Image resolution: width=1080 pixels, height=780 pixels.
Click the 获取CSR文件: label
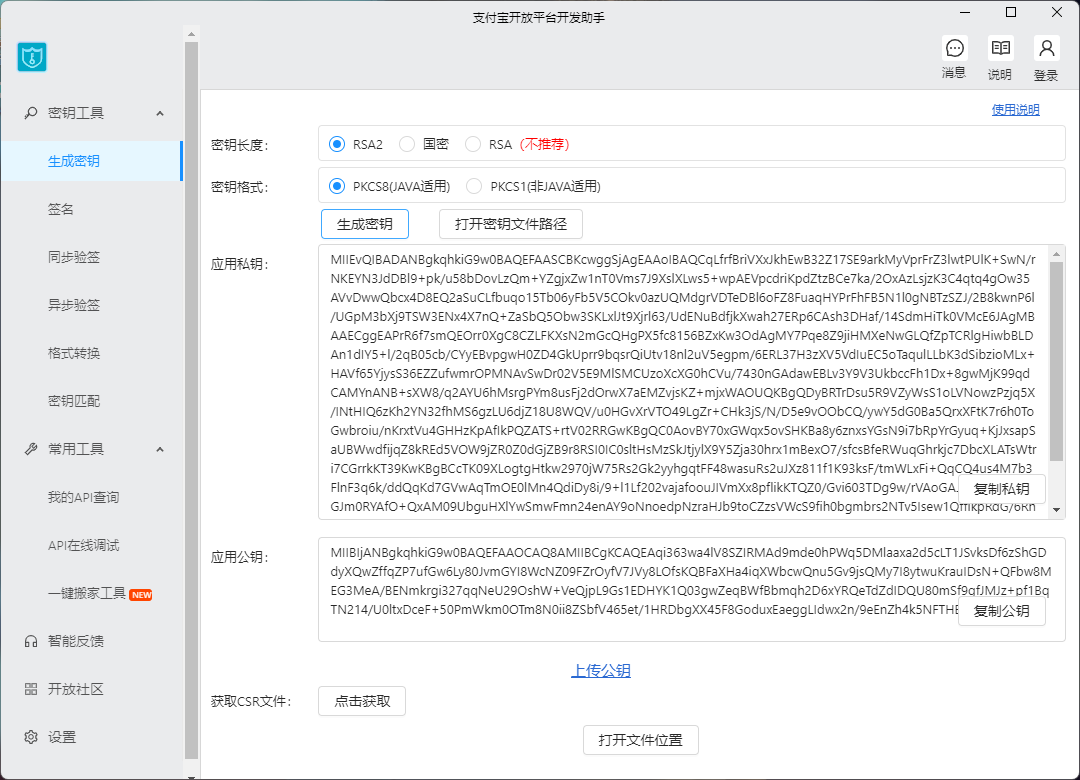(x=251, y=702)
